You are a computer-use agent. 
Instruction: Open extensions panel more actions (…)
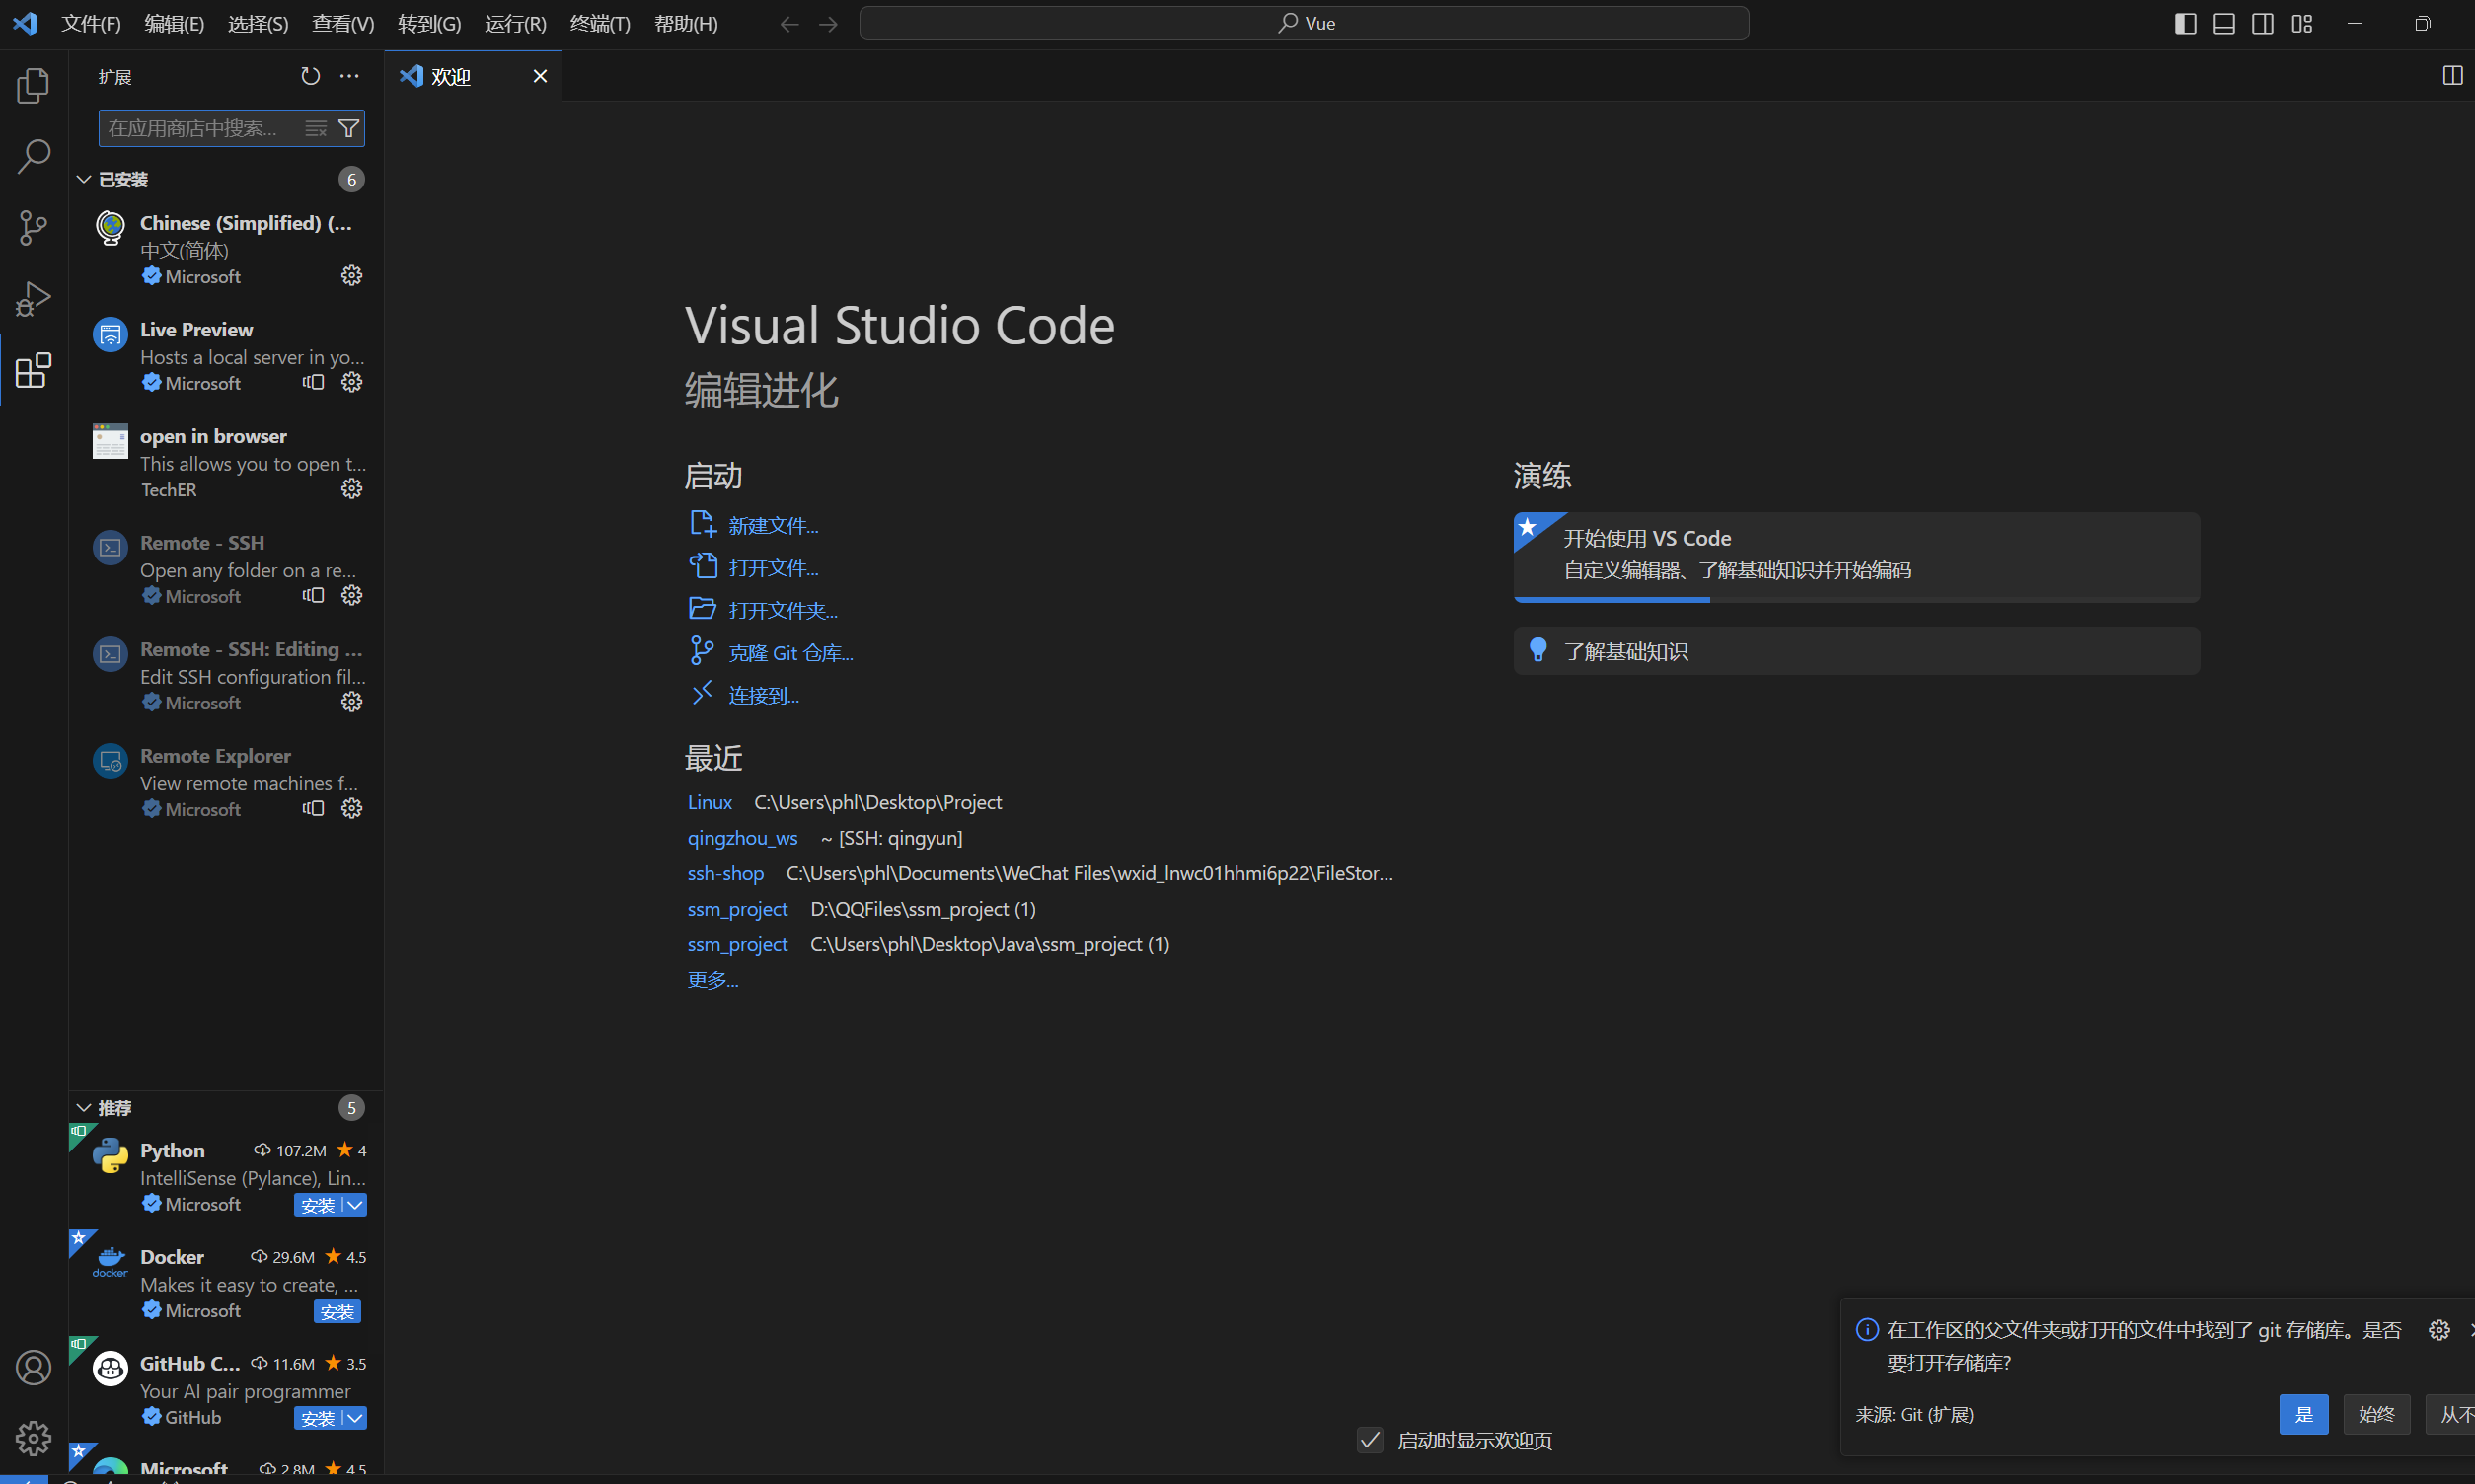349,76
